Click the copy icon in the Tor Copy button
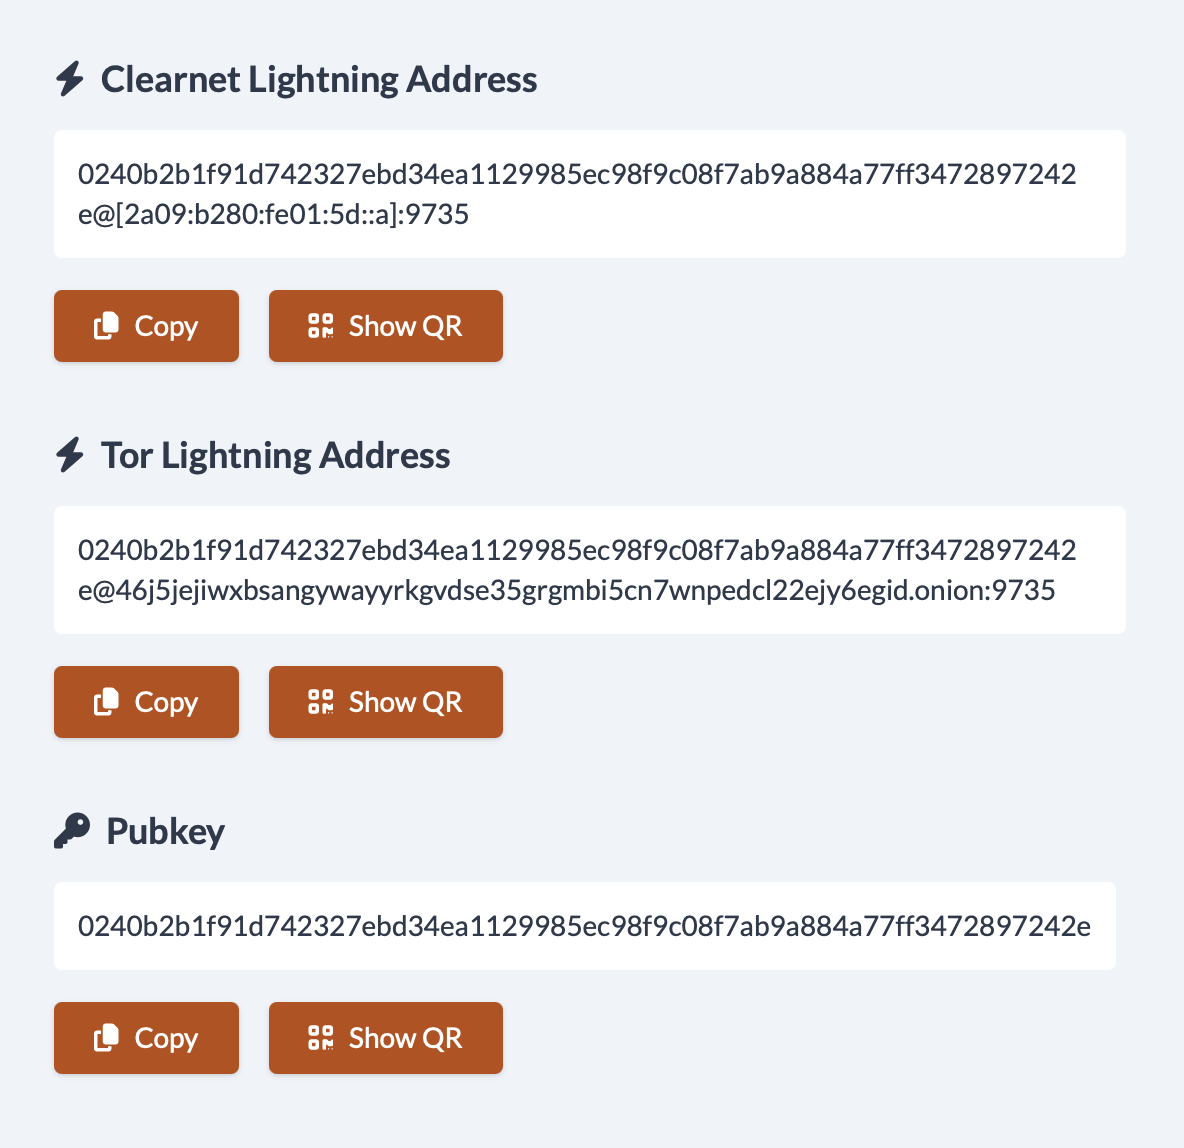1184x1148 pixels. [107, 702]
